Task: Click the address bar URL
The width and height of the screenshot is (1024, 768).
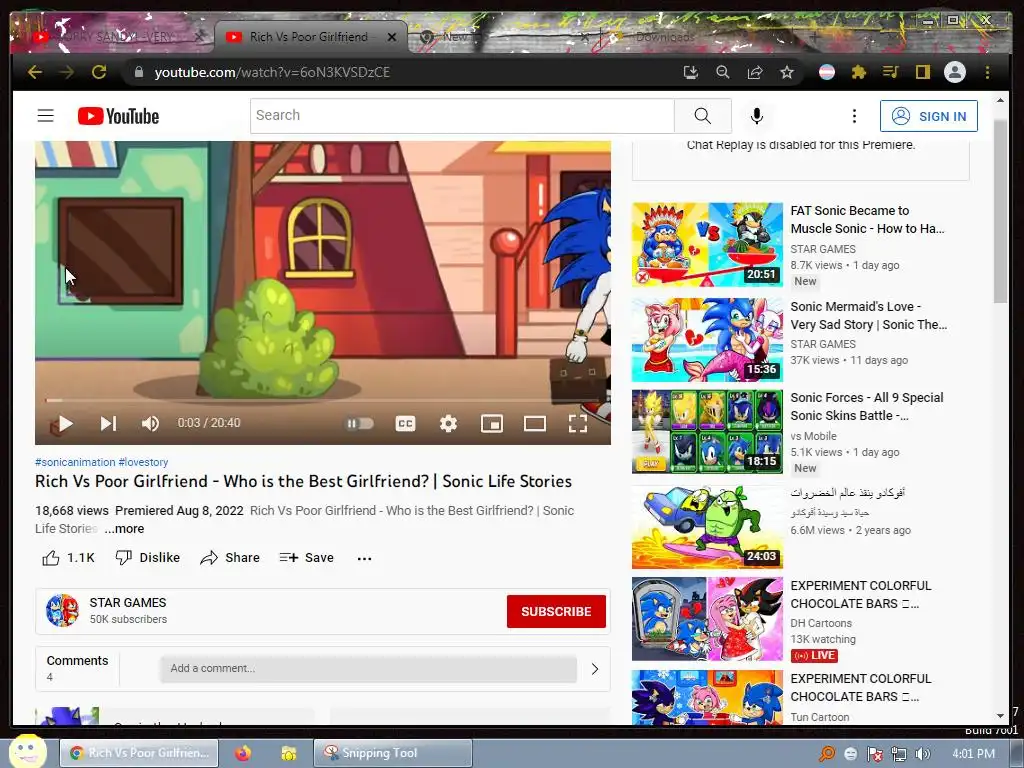Action: (x=272, y=72)
